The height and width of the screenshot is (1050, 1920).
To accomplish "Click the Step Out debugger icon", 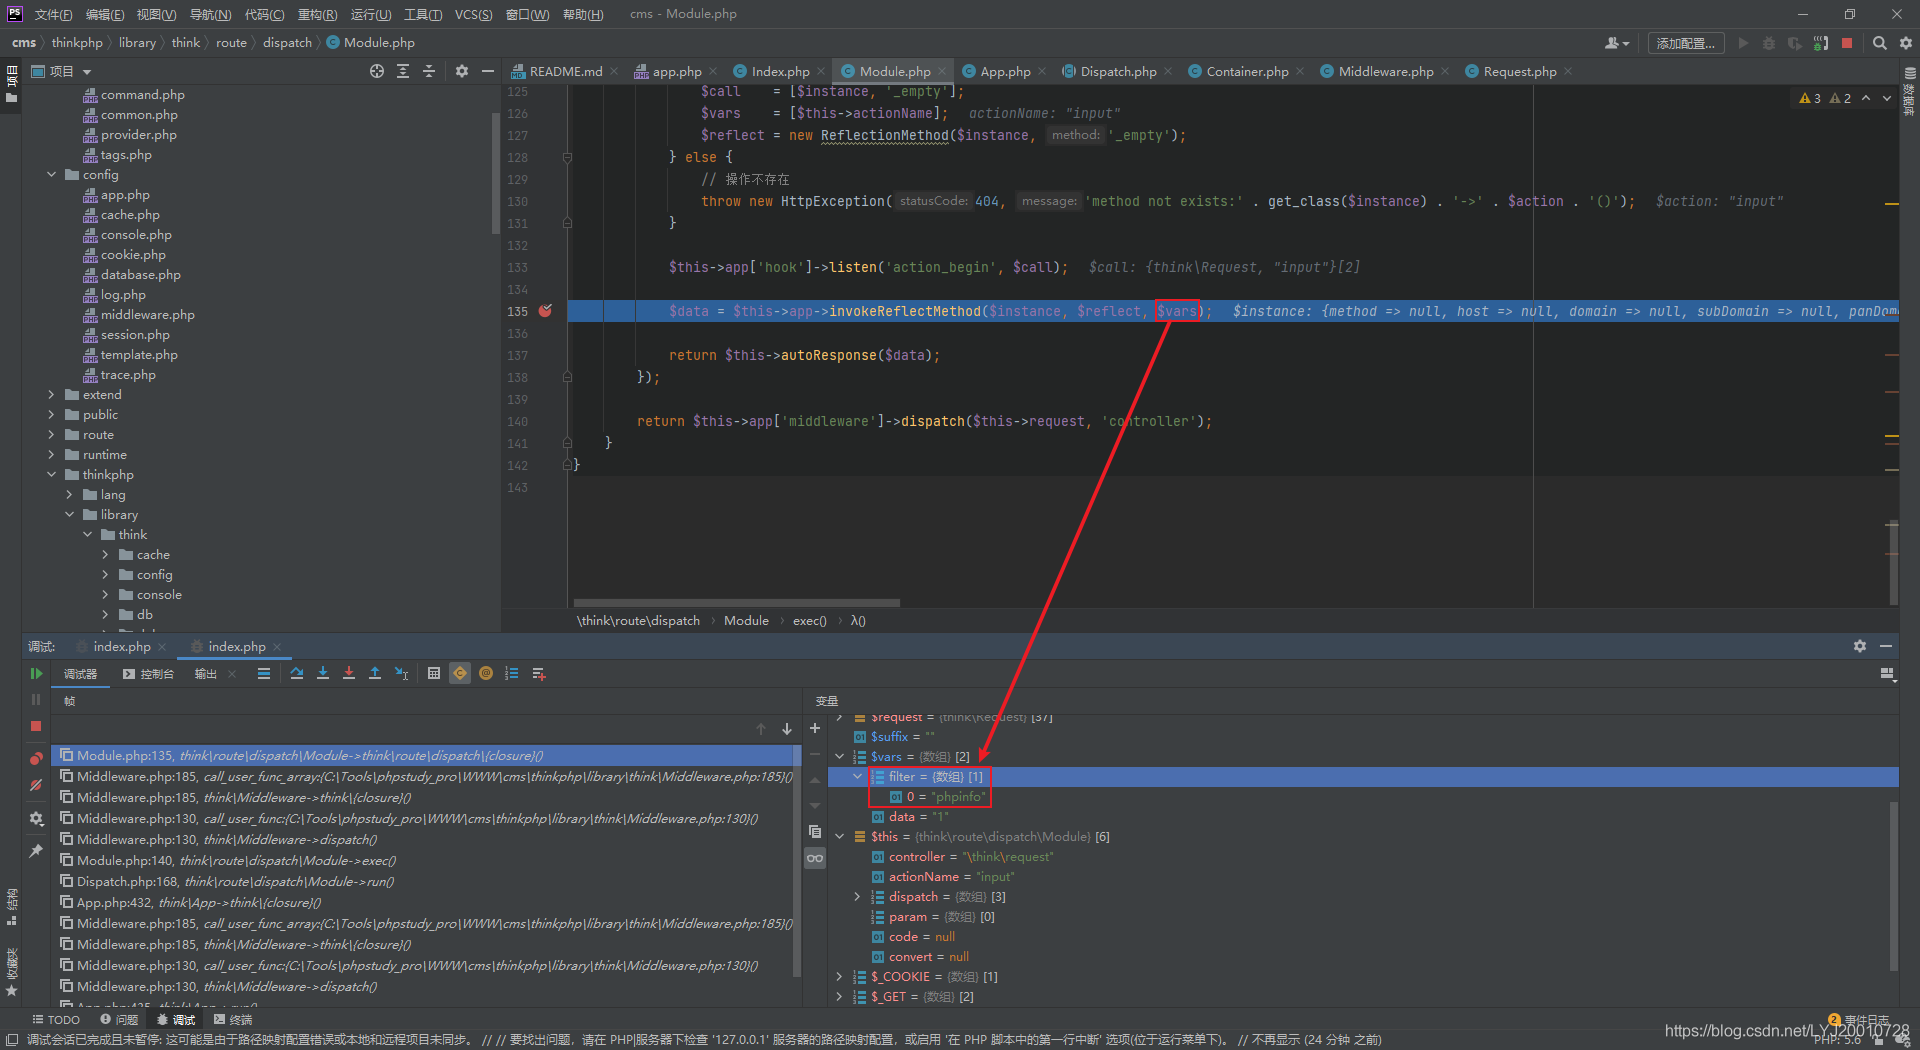I will coord(375,674).
